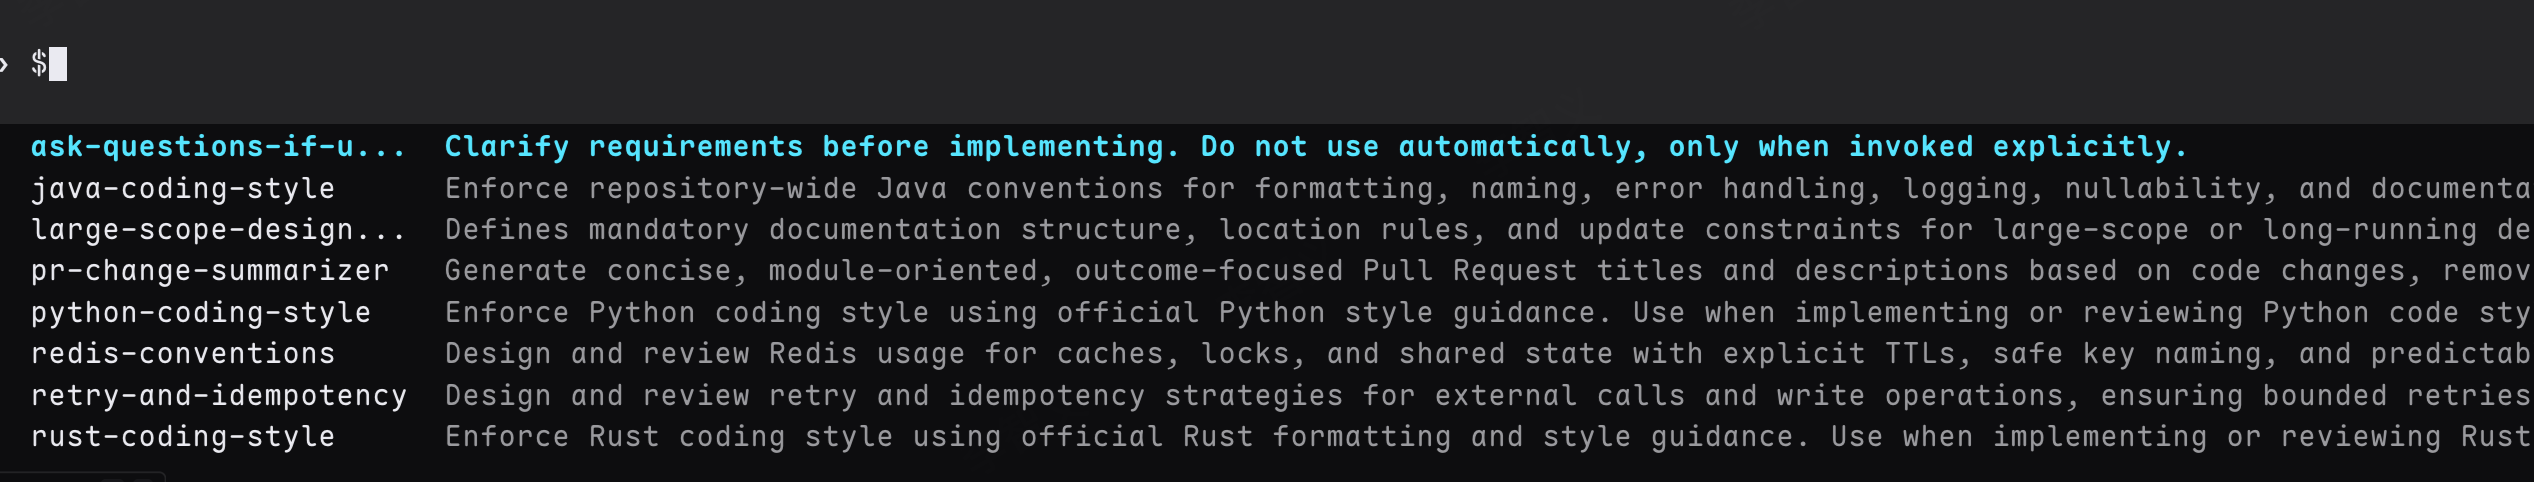Click the dollar sign prompt symbol
2534x482 pixels.
pos(39,64)
